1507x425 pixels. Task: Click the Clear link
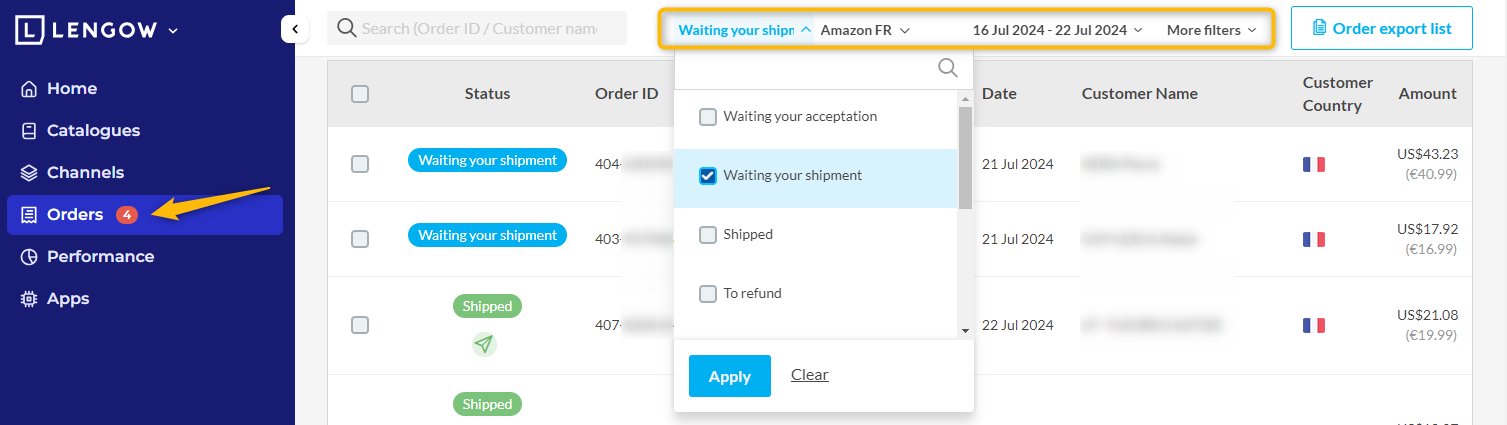(809, 375)
